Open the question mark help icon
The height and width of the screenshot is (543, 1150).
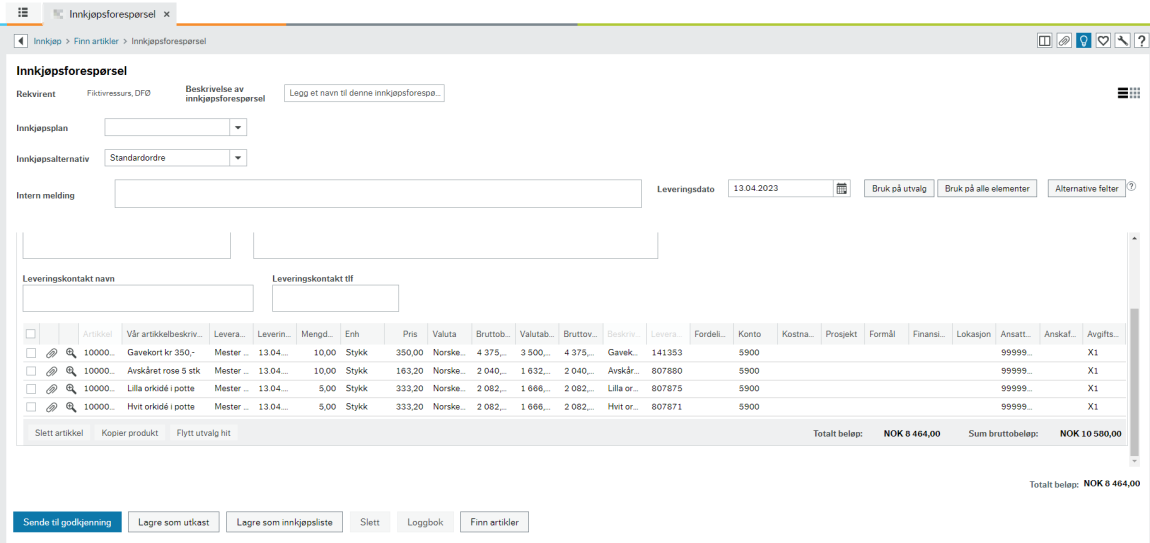tap(1140, 41)
